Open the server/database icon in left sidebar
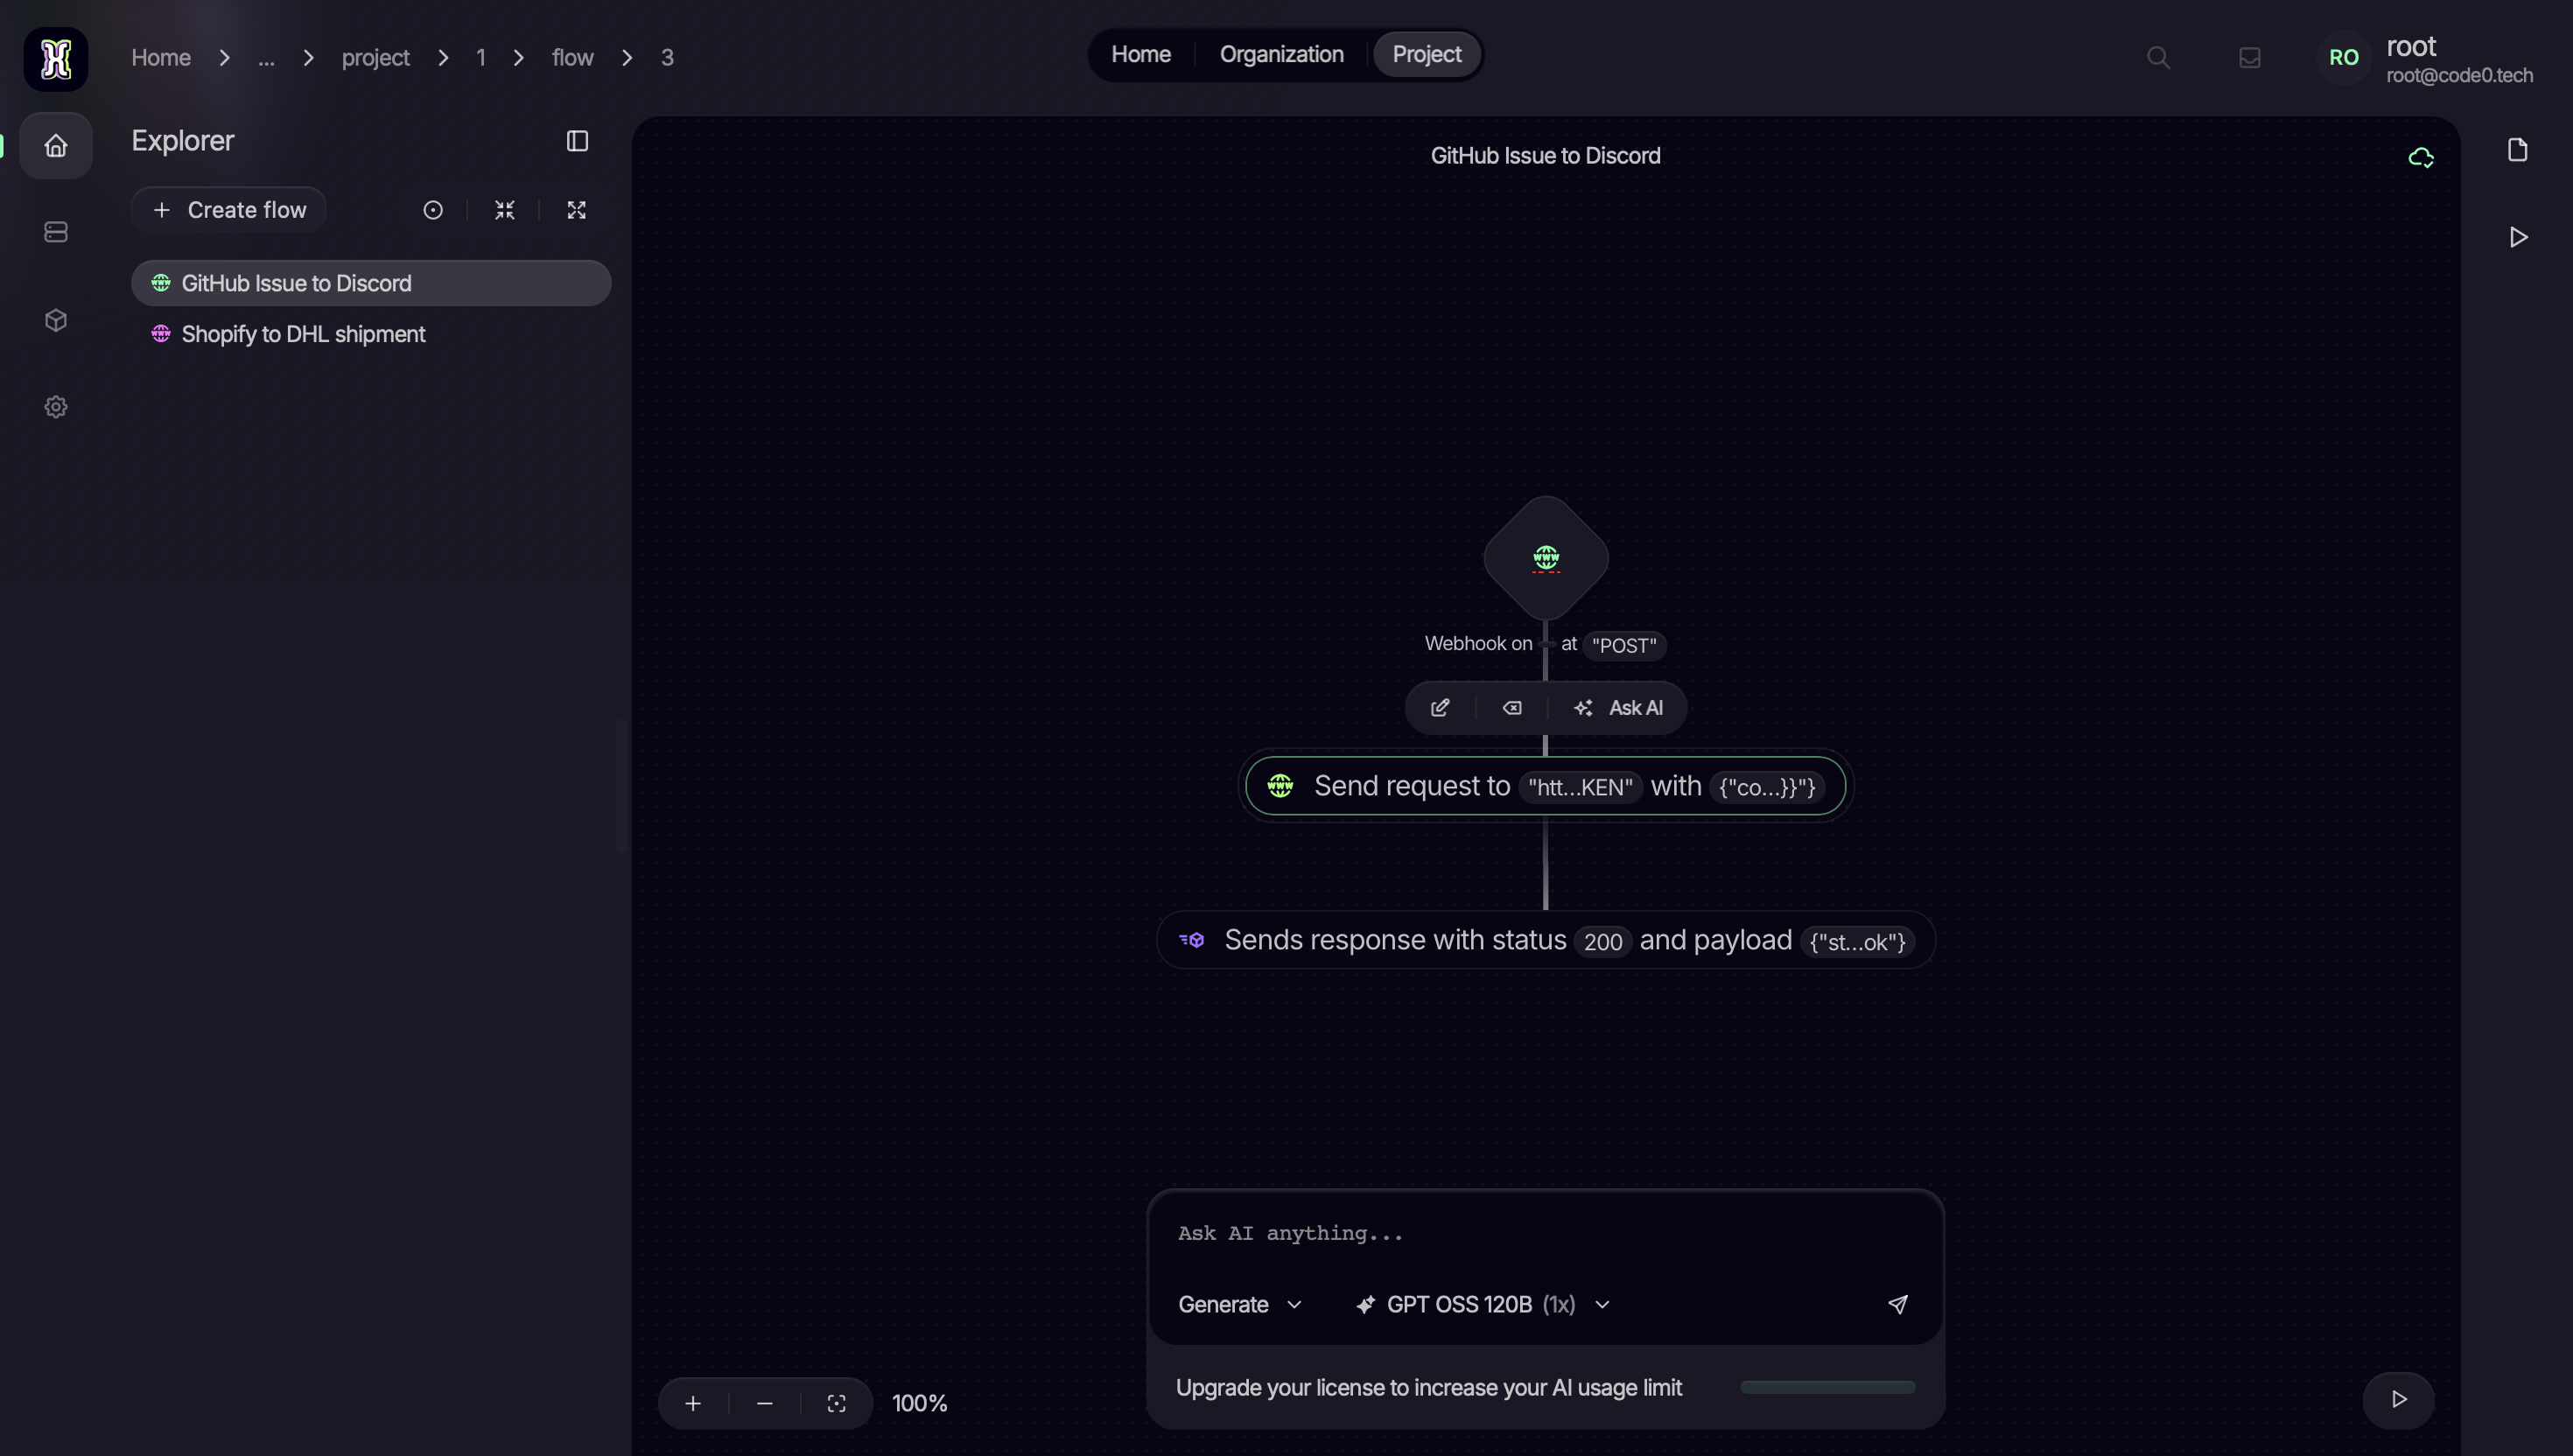The width and height of the screenshot is (2573, 1456). [x=56, y=232]
